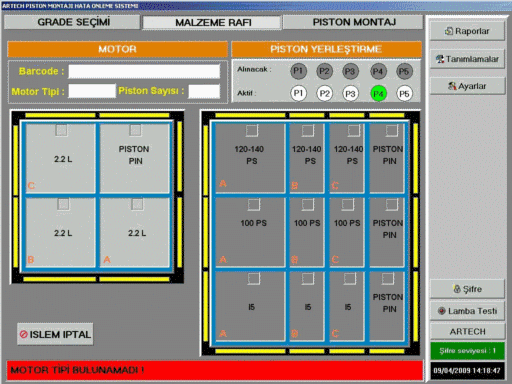Click the Alınacak P2 indicator
Viewport: 512px width, 384px height.
[x=324, y=71]
